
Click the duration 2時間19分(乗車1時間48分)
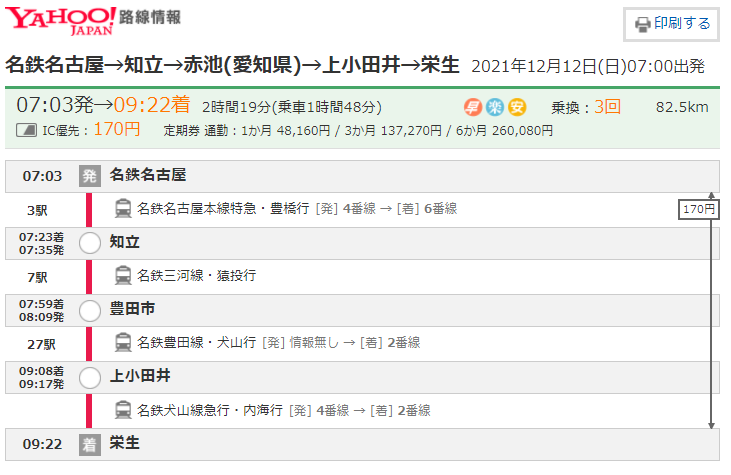(292, 108)
